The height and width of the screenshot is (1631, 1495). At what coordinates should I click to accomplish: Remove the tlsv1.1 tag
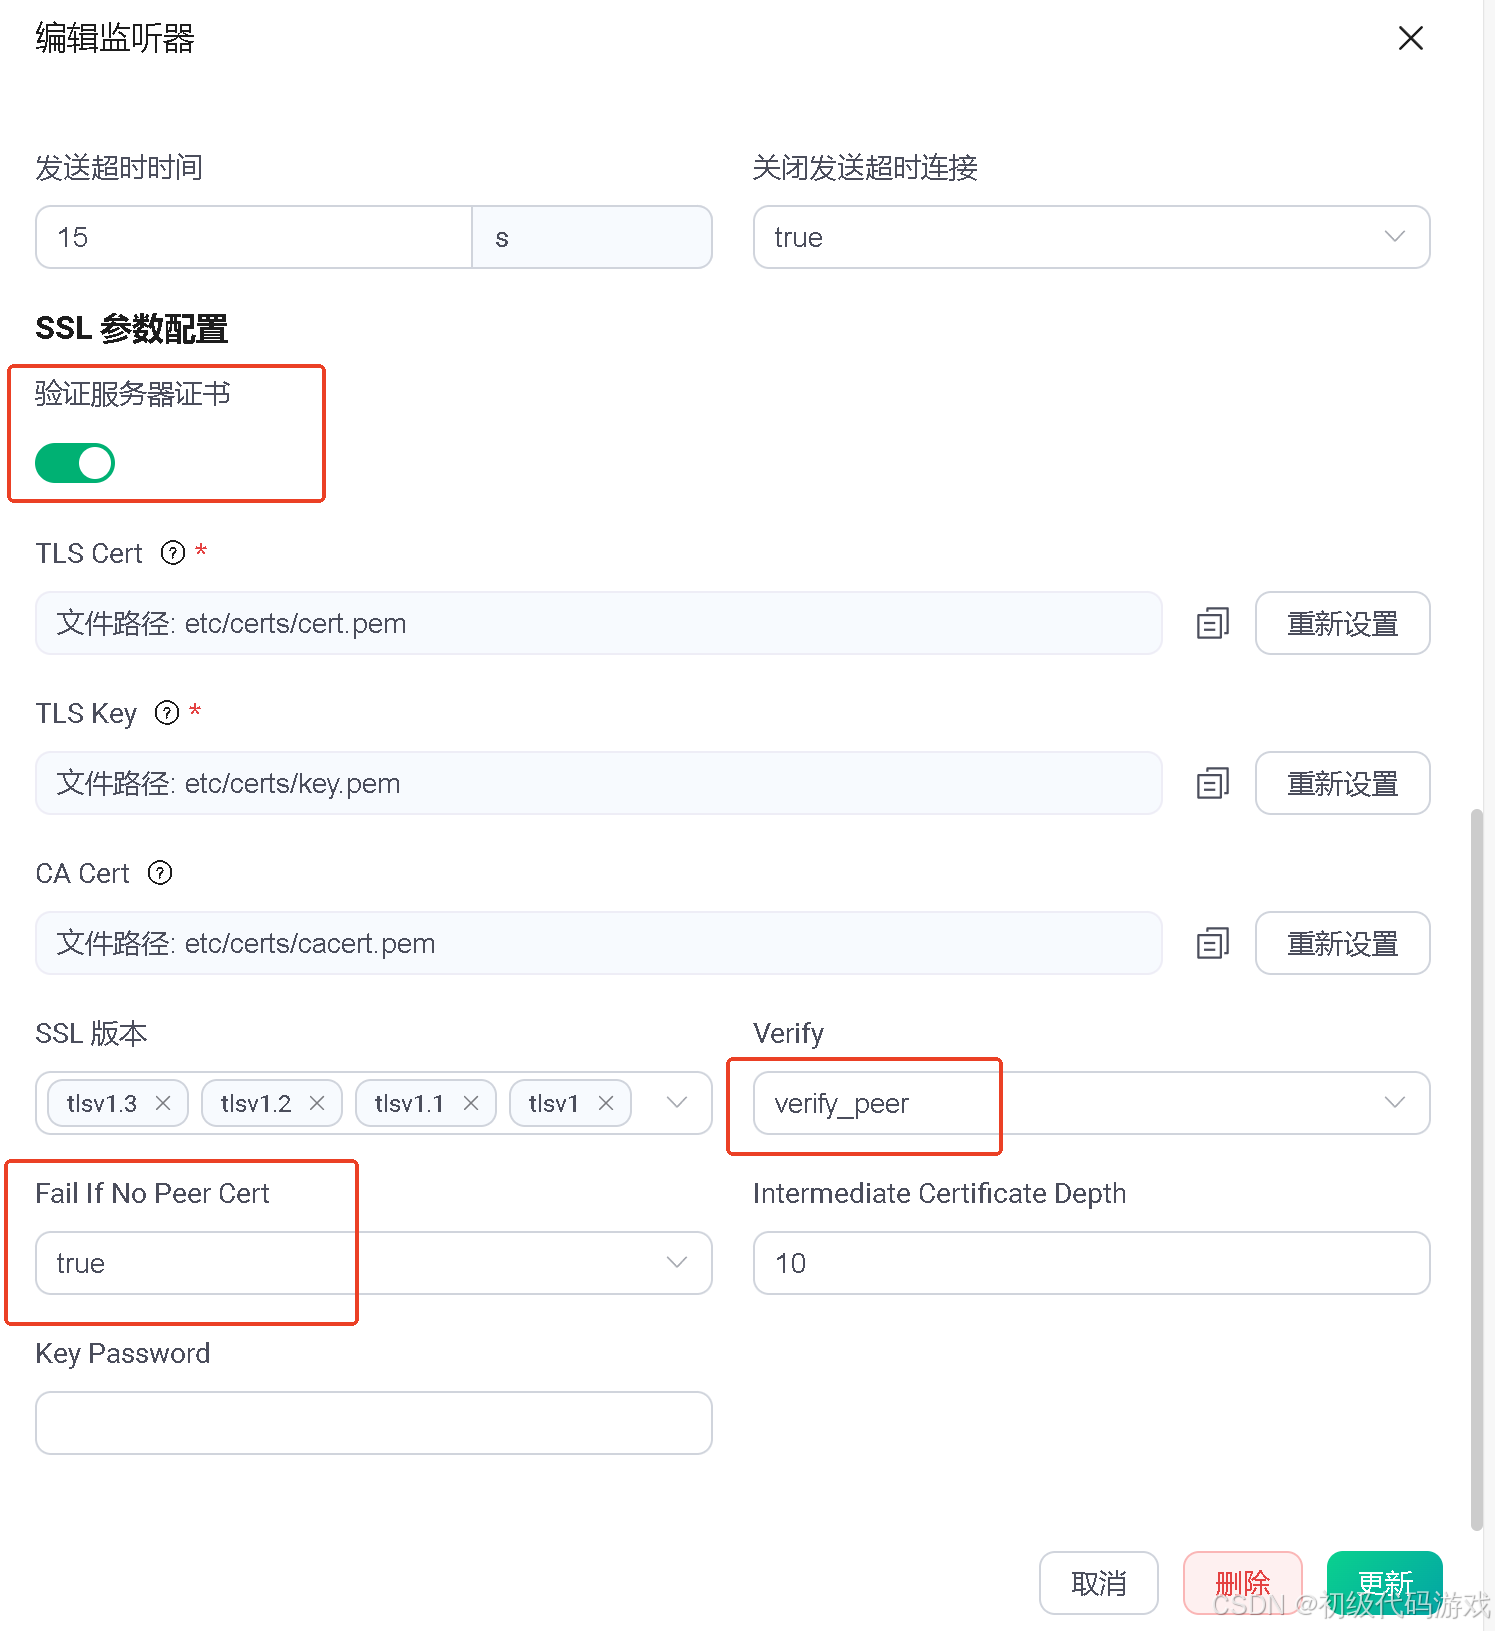pos(471,1103)
